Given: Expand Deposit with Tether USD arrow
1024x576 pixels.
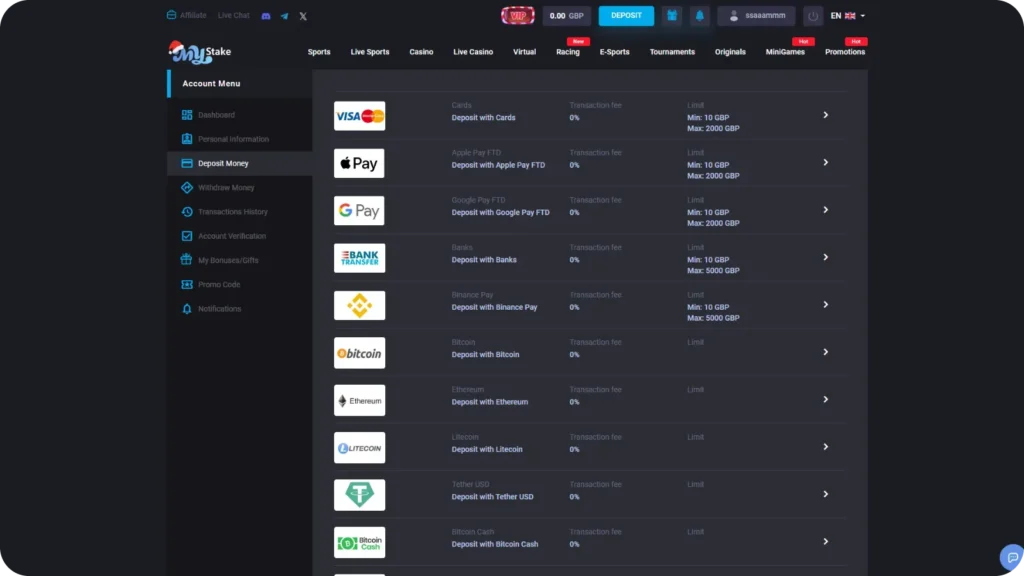Looking at the screenshot, I should [x=825, y=494].
